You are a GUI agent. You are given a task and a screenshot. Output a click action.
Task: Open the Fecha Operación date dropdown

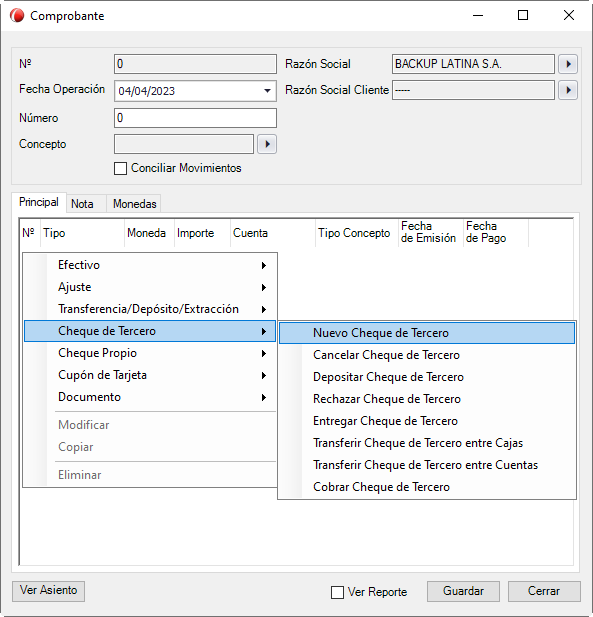click(267, 91)
